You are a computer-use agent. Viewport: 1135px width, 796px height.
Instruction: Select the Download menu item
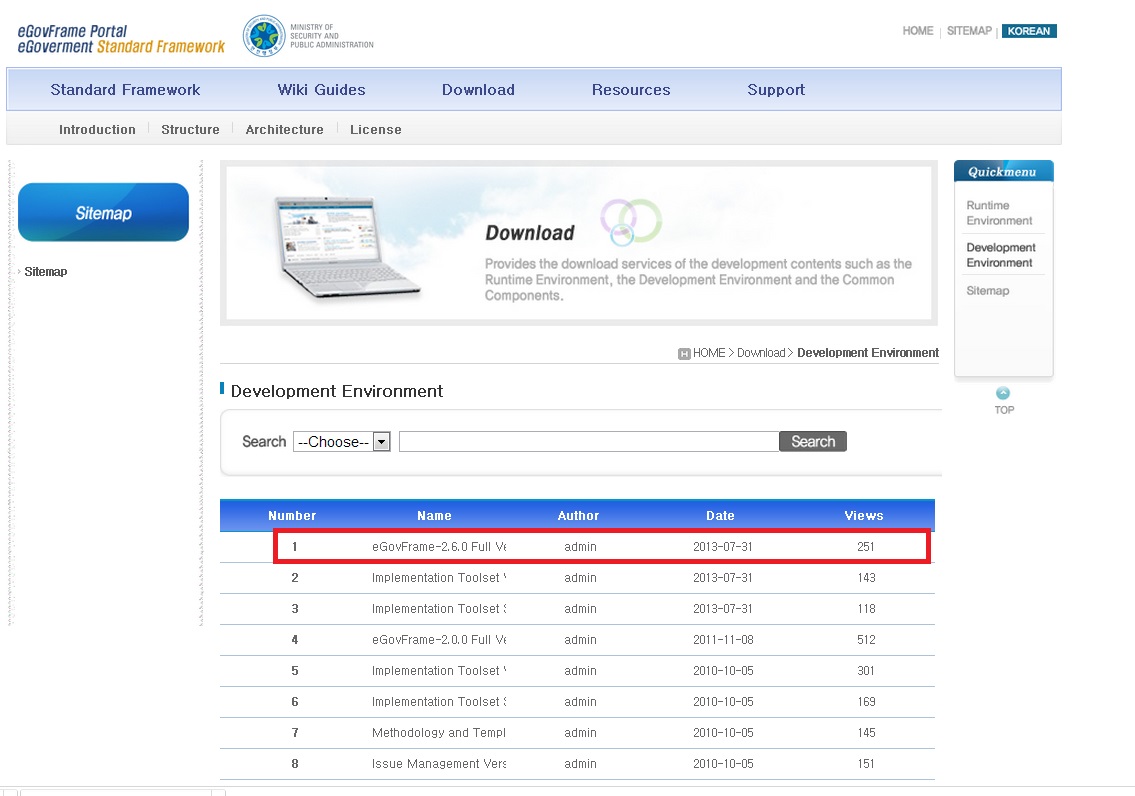478,90
